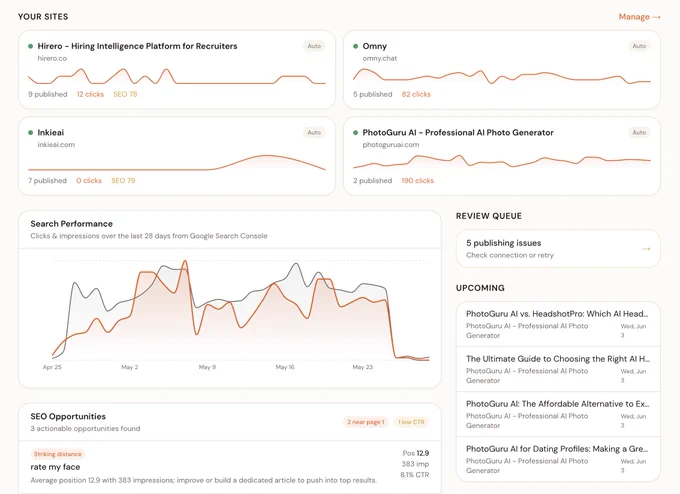This screenshot has height=494, width=680.
Task: Toggle the Auto badge on Omny card
Action: (x=639, y=46)
